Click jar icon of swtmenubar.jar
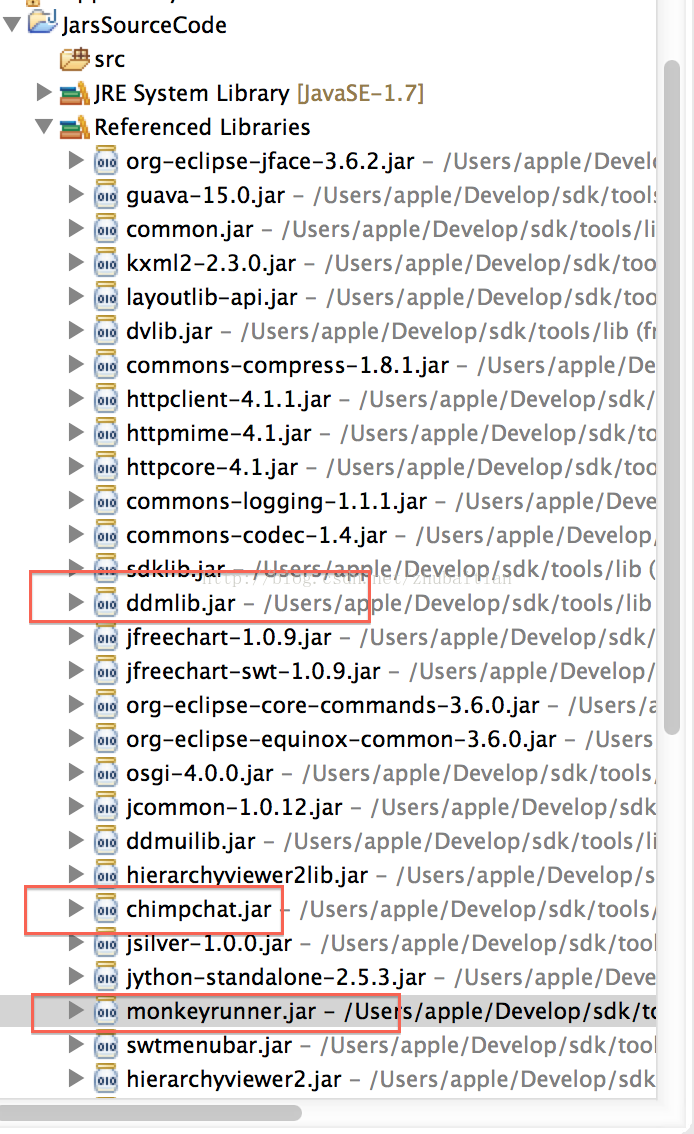This screenshot has height=1134, width=694. click(106, 1044)
